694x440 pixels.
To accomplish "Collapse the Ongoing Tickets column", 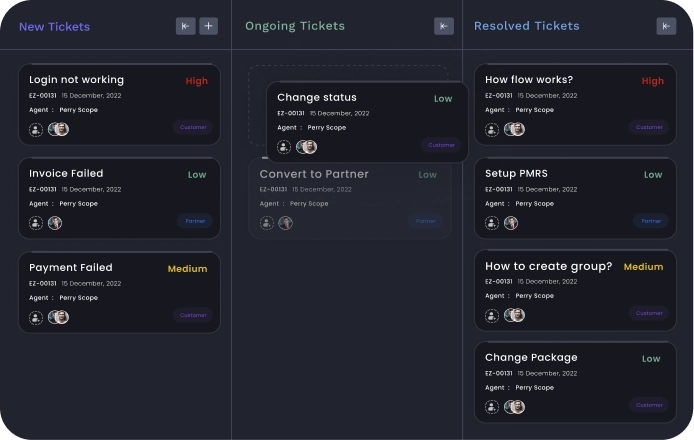I will coord(444,26).
